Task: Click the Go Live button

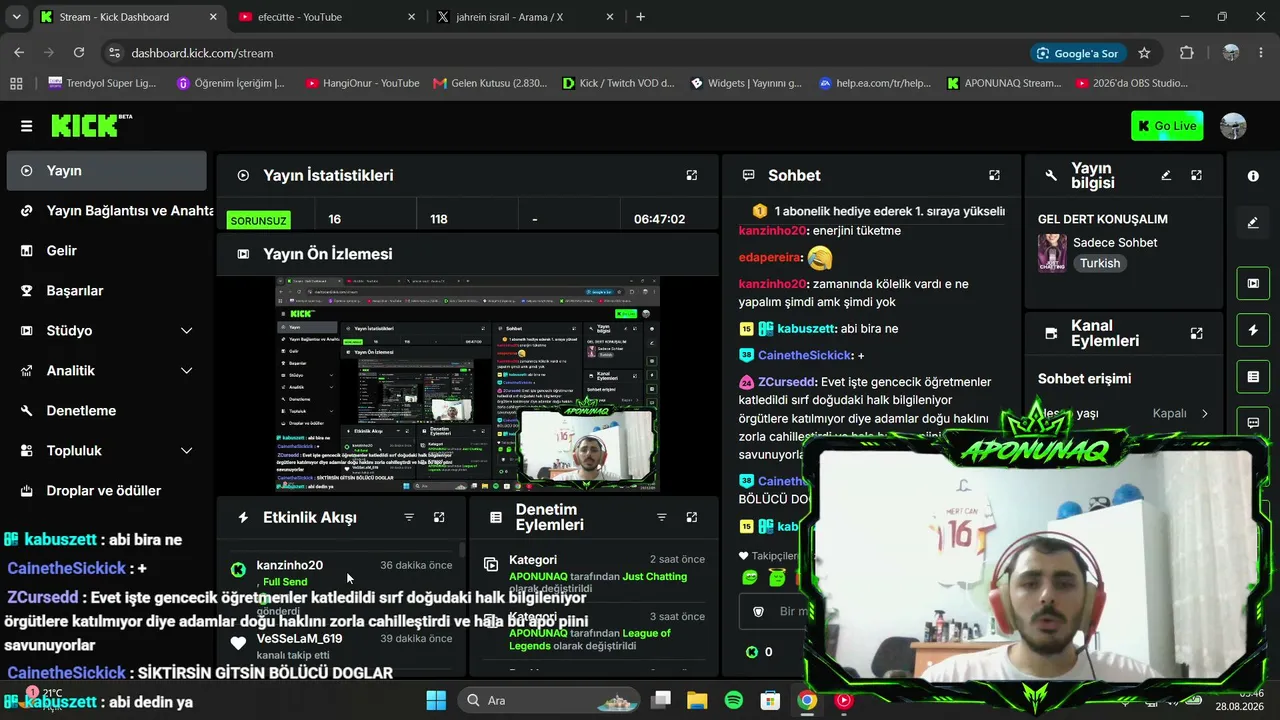Action: (x=1167, y=126)
